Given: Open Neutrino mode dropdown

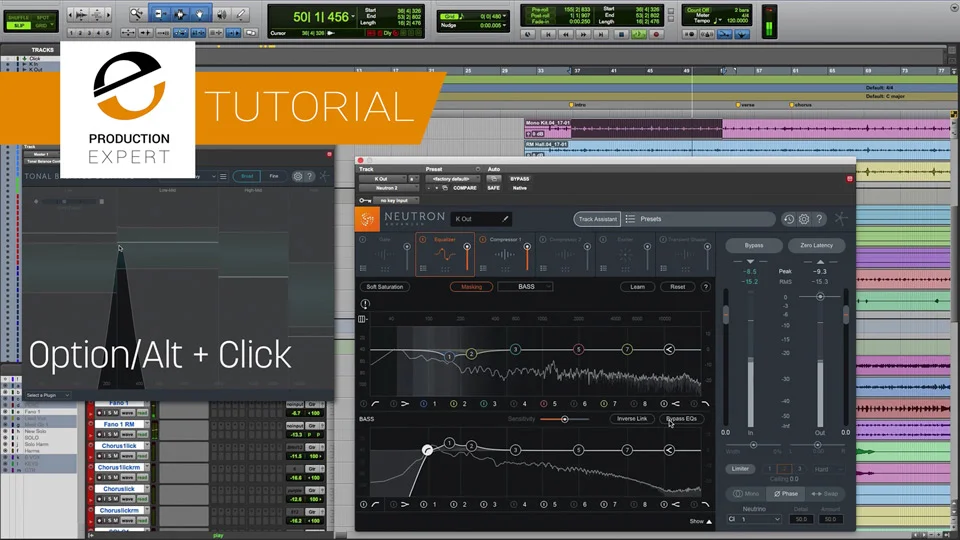Looking at the screenshot, I should 754,519.
